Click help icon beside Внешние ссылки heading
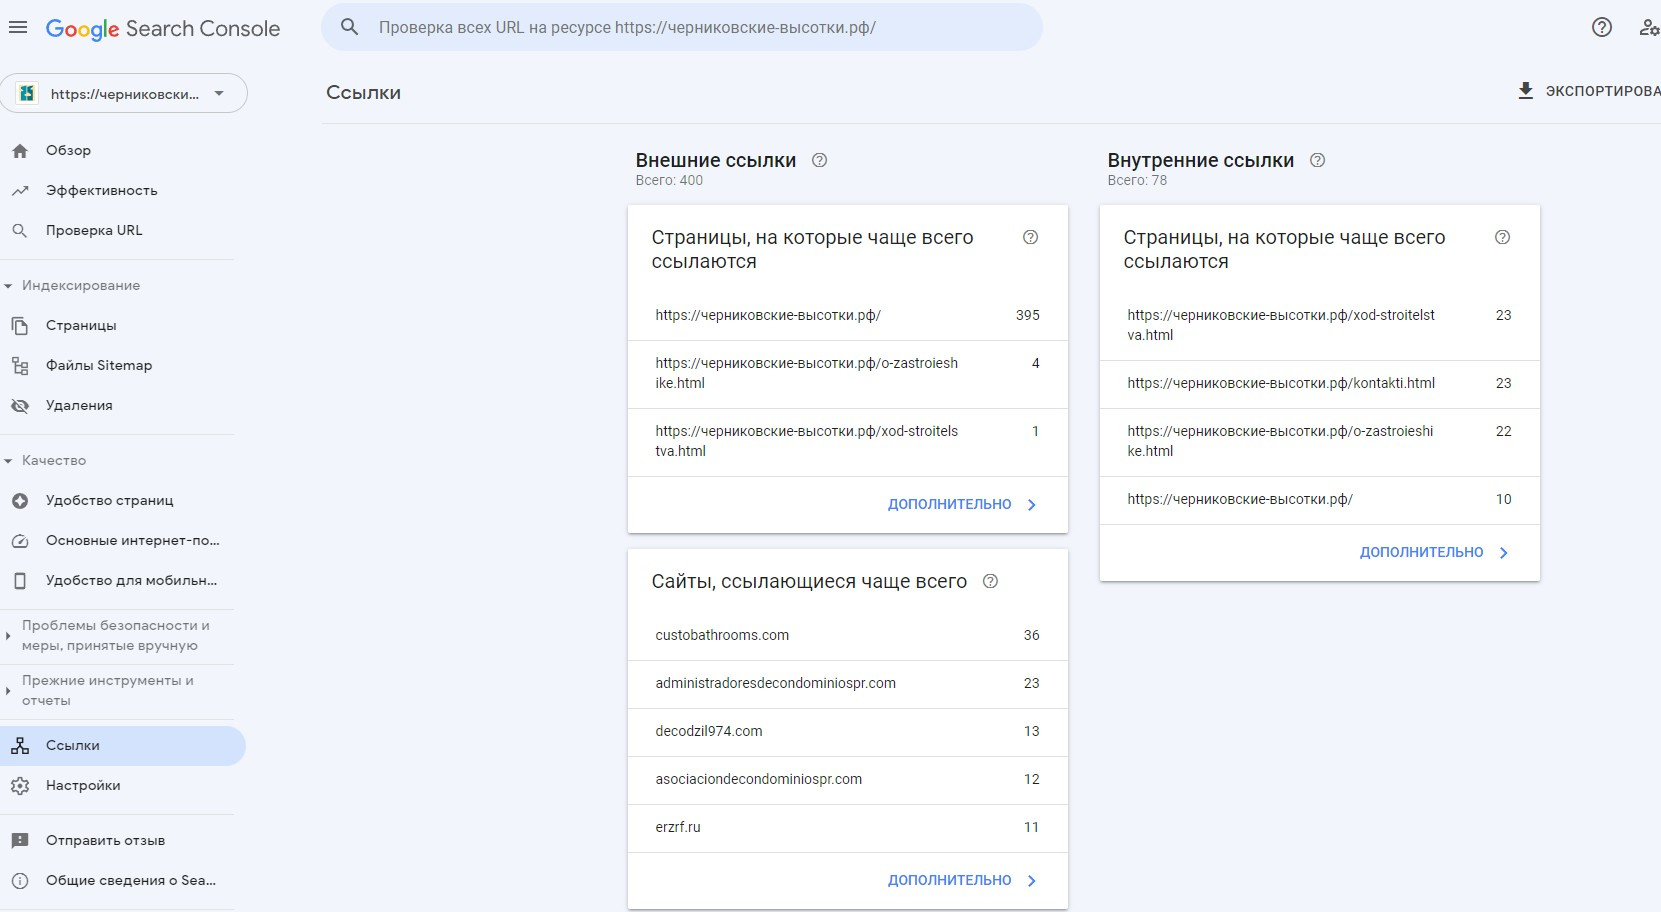 (x=820, y=160)
